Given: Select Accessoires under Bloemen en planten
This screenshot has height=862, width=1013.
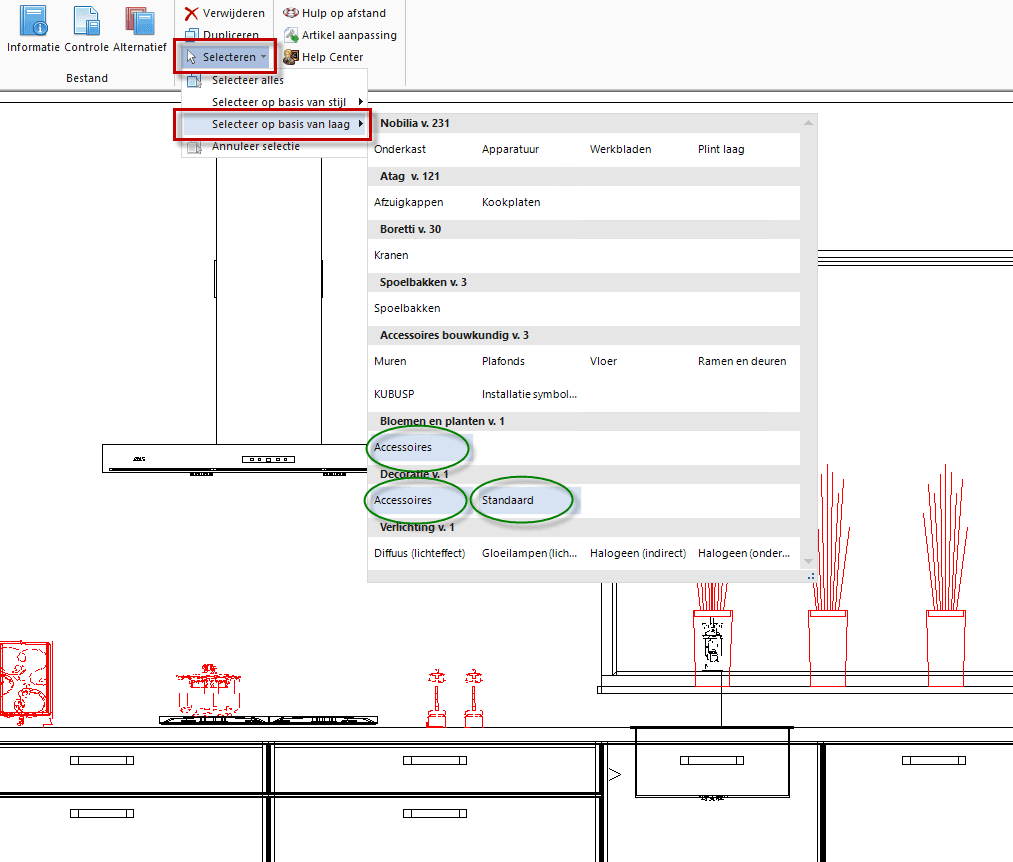Looking at the screenshot, I should (403, 447).
